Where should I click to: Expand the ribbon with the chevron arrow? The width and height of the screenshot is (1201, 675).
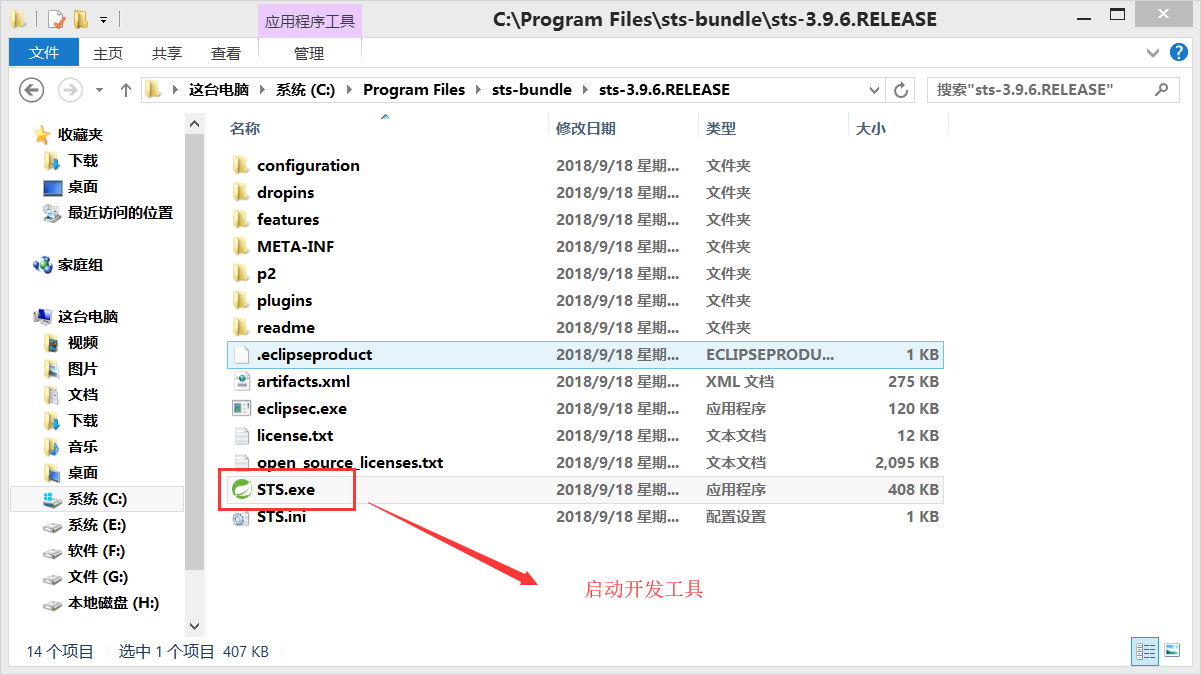pyautogui.click(x=1152, y=53)
